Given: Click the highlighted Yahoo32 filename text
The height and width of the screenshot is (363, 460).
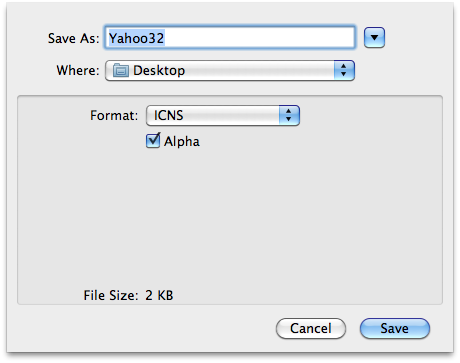Looking at the screenshot, I should coord(137,38).
